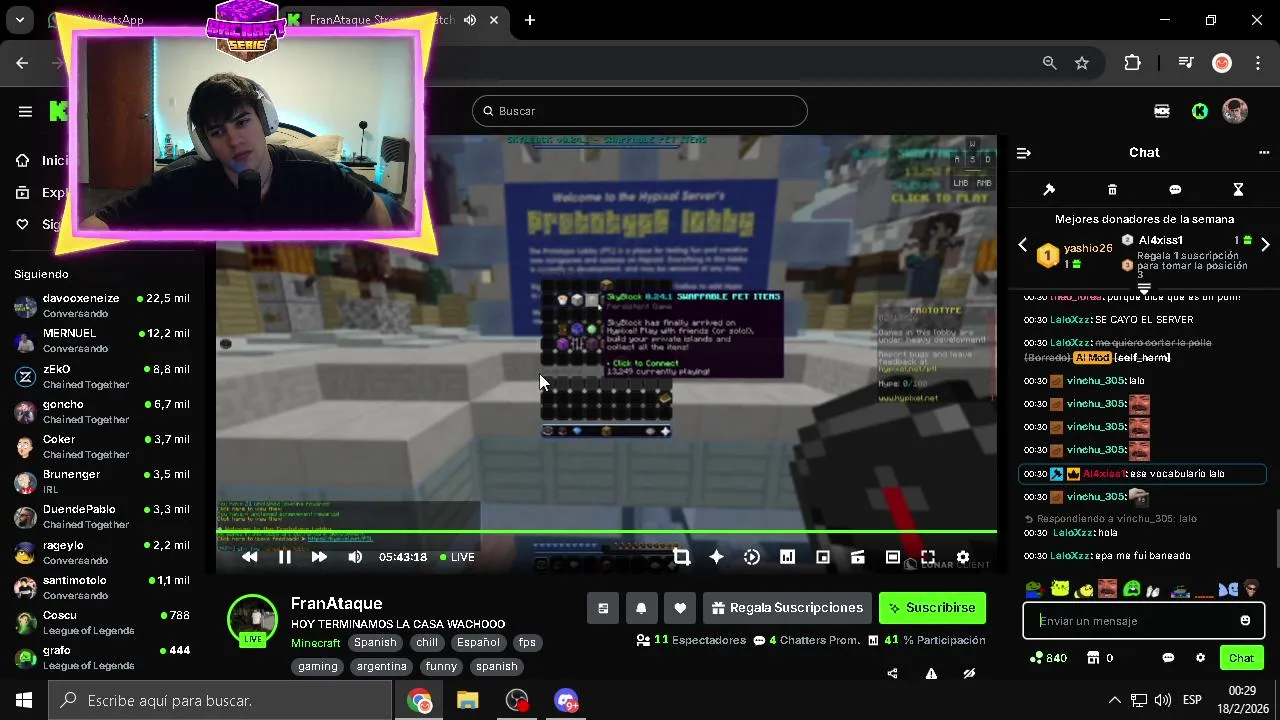Viewport: 1280px width, 720px height.
Task: Open davooxeneize channel in Siguiendo list
Action: point(102,305)
